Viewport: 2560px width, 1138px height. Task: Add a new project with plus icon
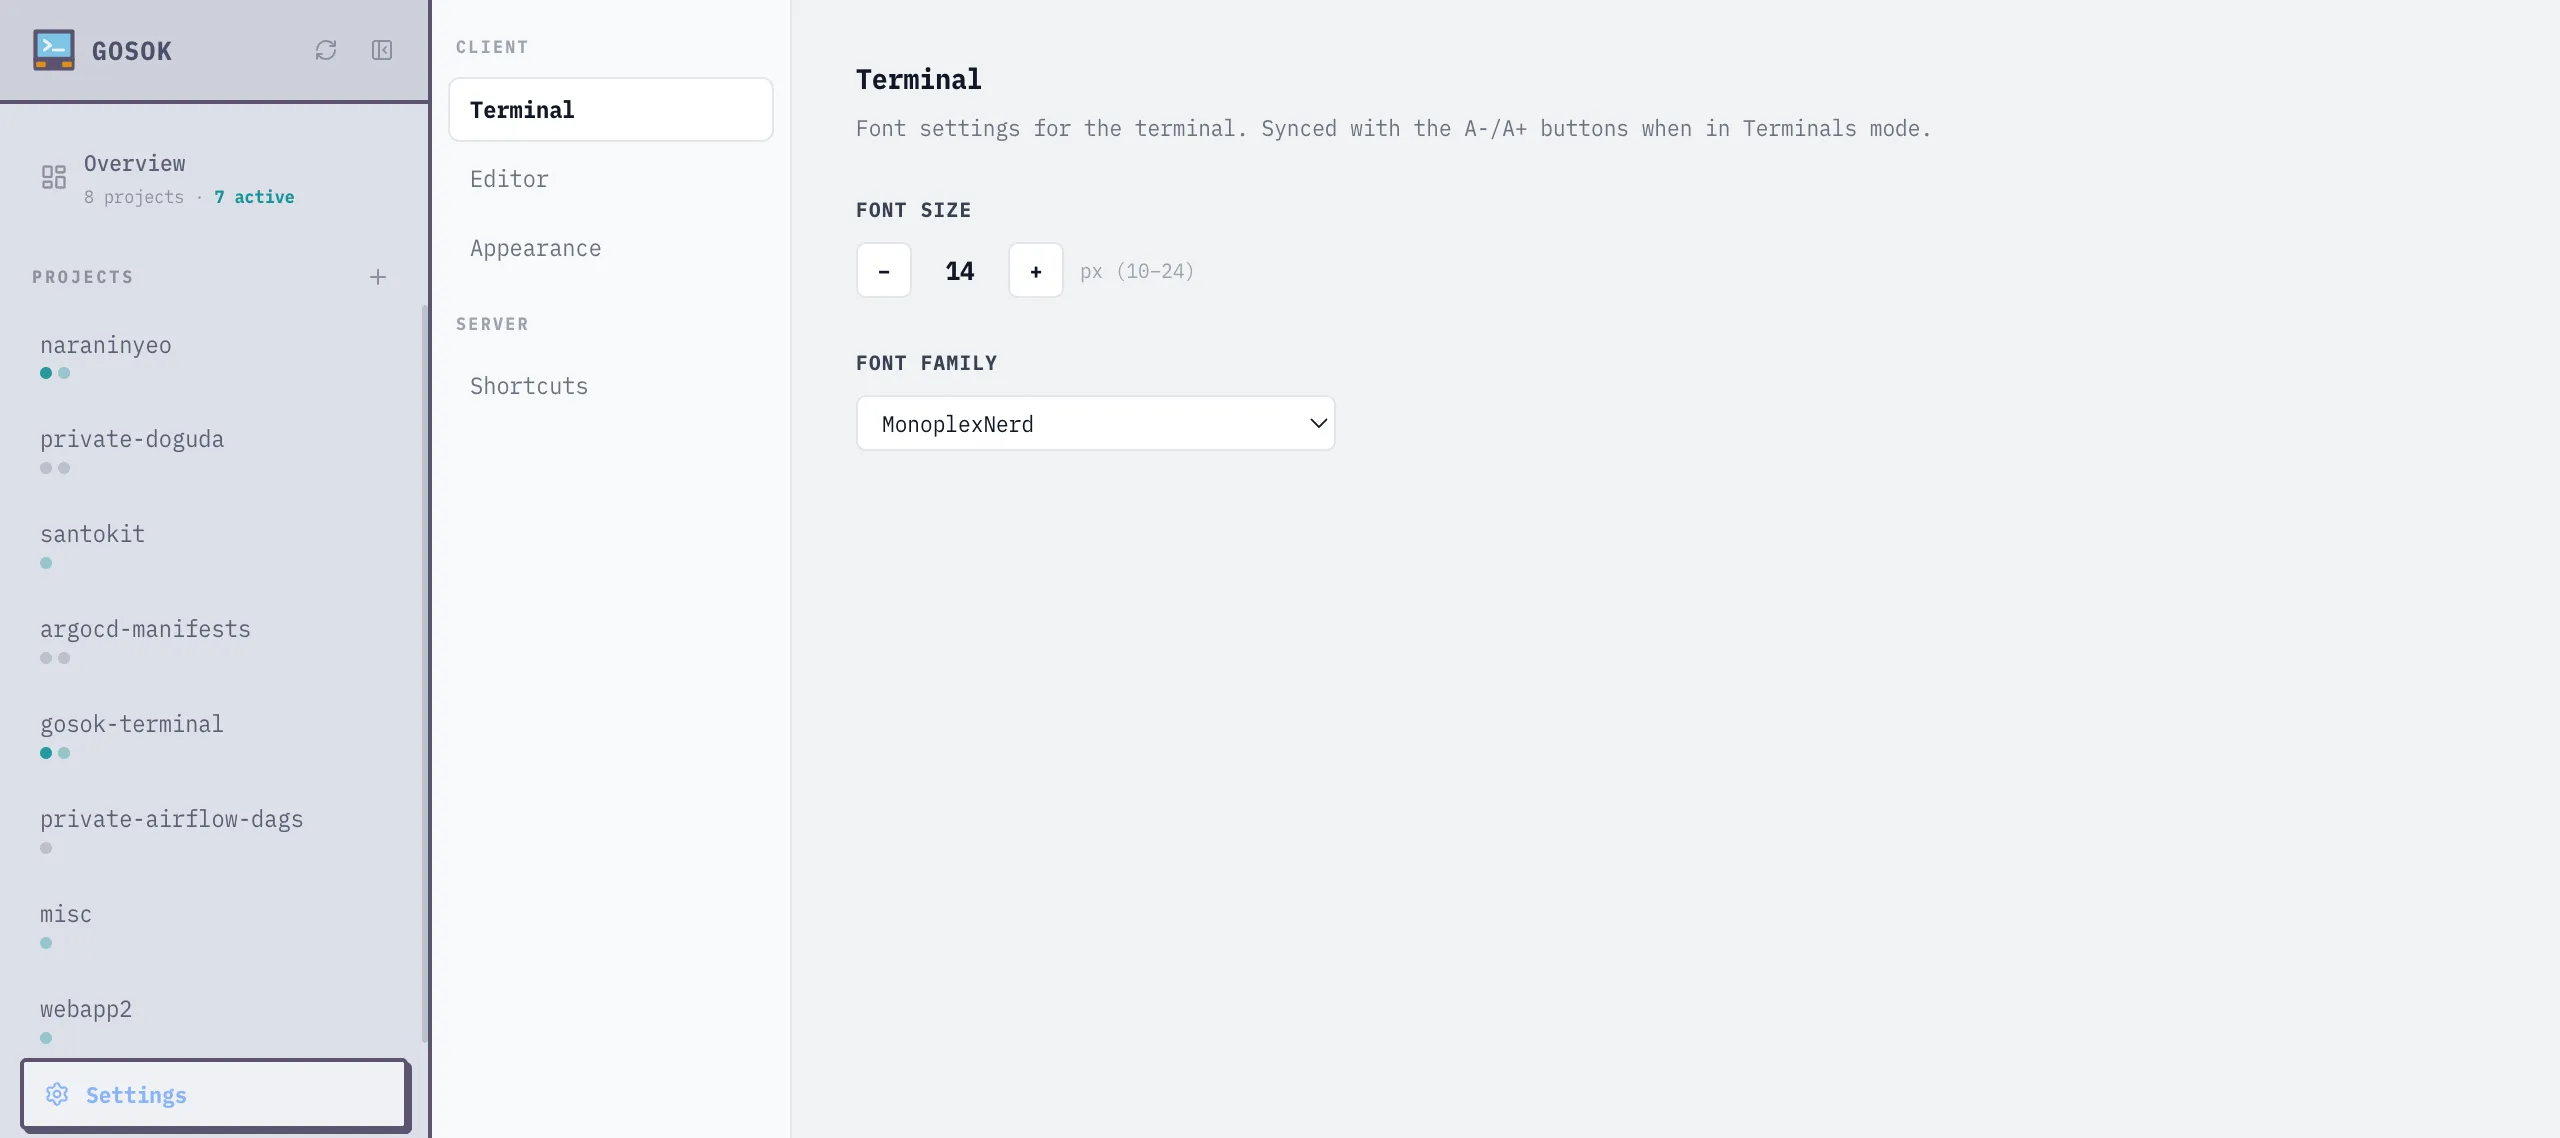378,277
